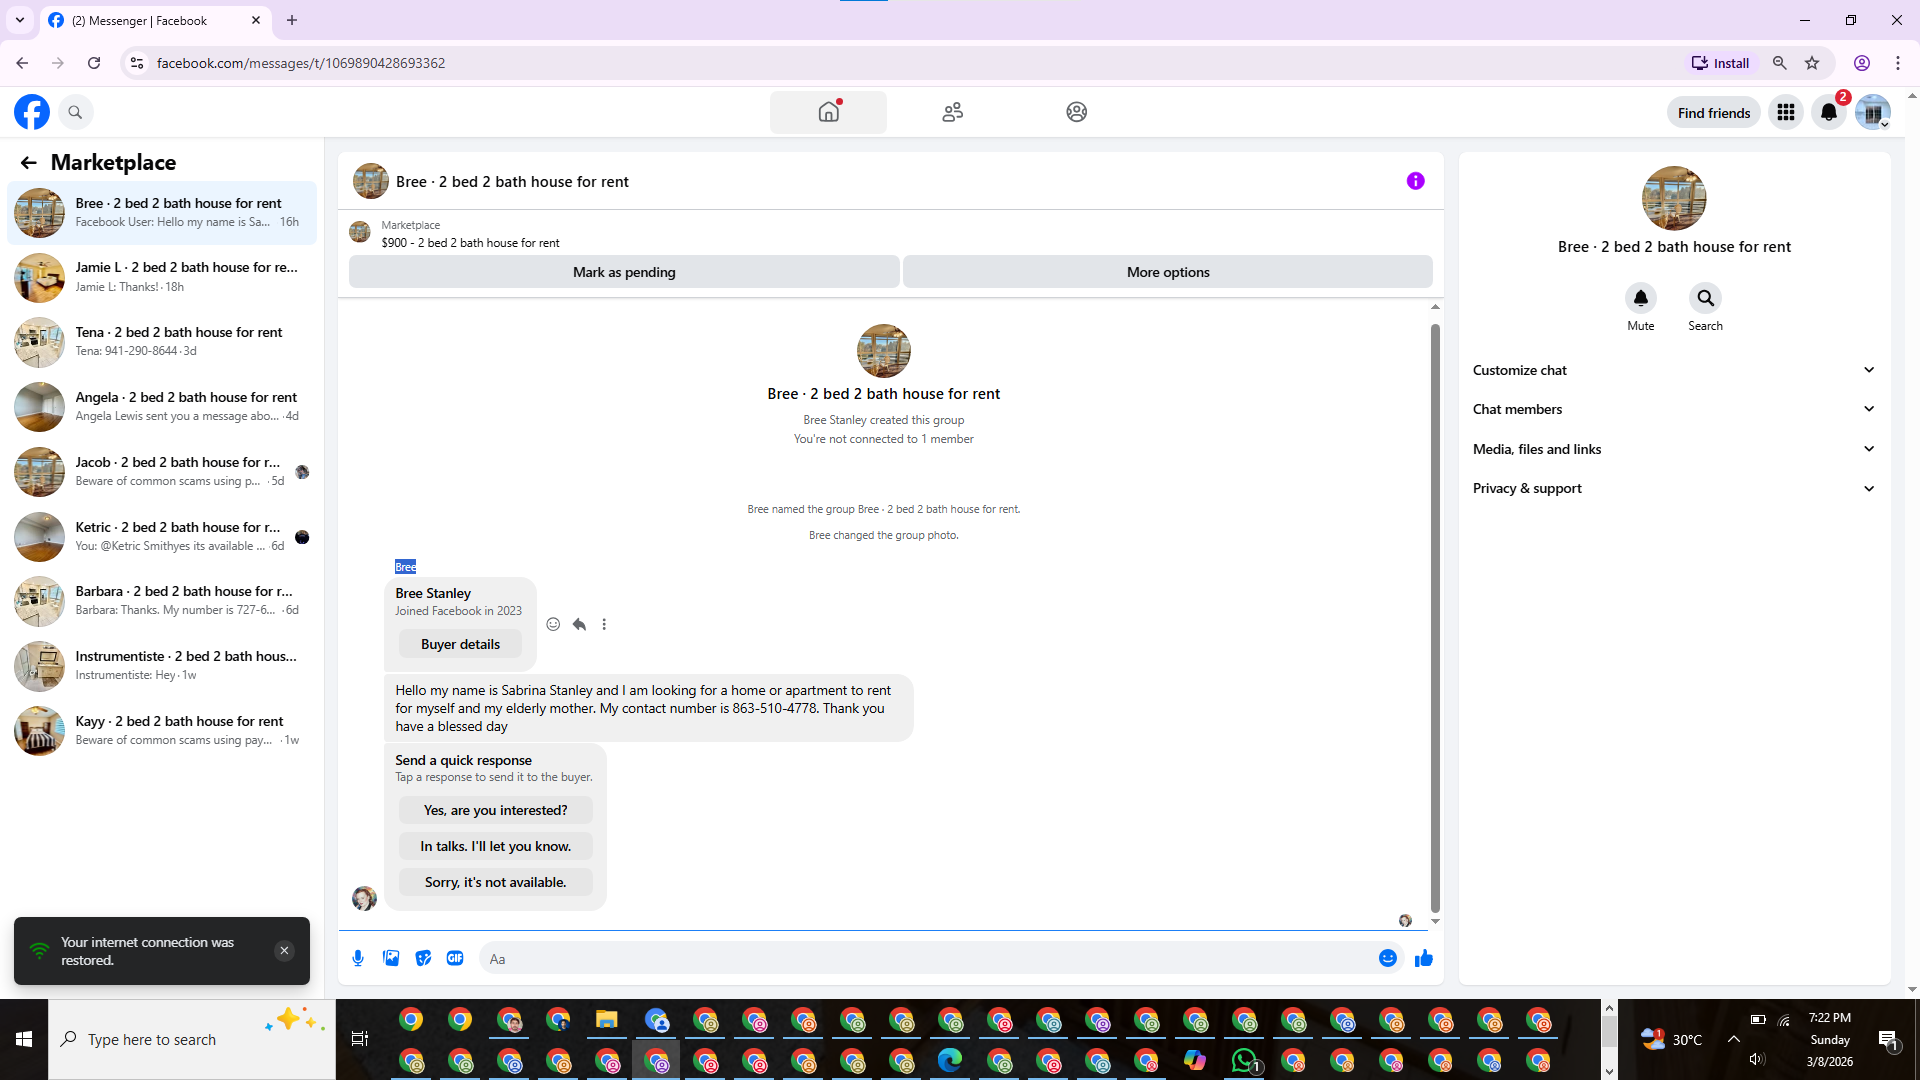This screenshot has width=1920, height=1080.
Task: Send quick response "Yes, are you interested?"
Action: tap(495, 810)
